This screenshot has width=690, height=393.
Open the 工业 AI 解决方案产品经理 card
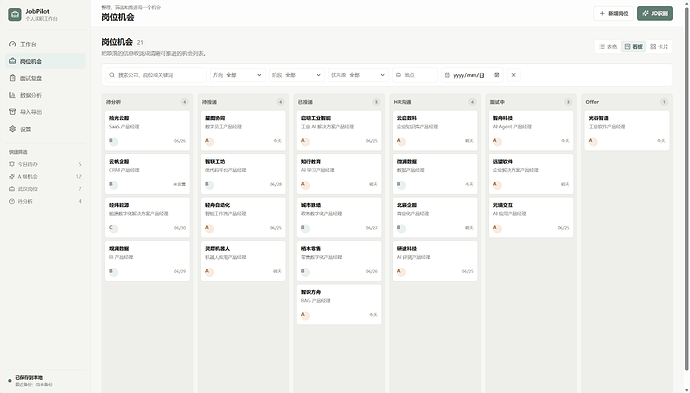(x=339, y=130)
